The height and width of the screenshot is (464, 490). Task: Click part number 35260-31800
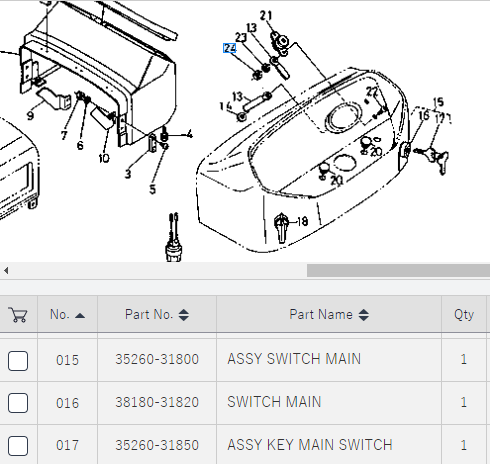pyautogui.click(x=157, y=359)
